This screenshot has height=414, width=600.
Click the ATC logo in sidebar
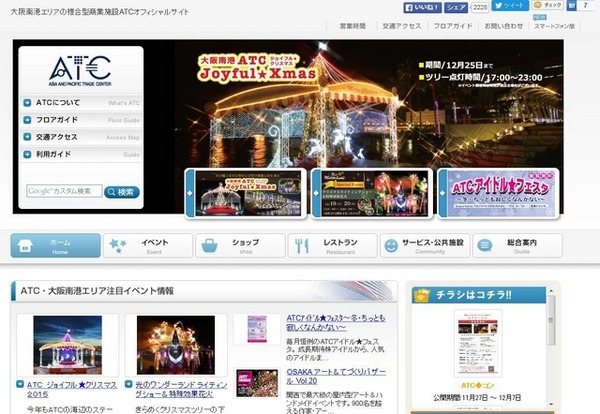point(80,71)
